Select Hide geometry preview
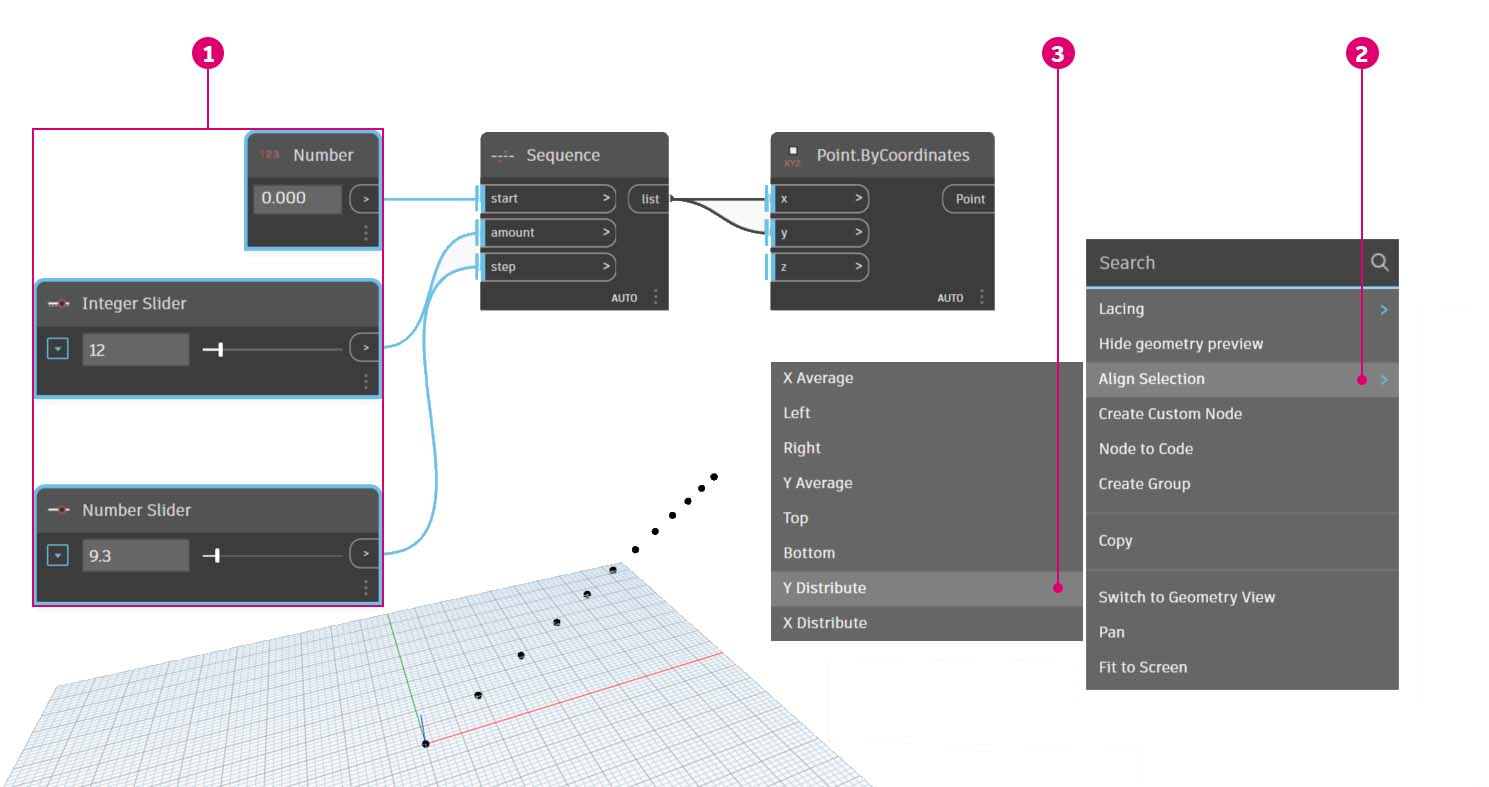Image resolution: width=1489 pixels, height=787 pixels. pyautogui.click(x=1242, y=344)
